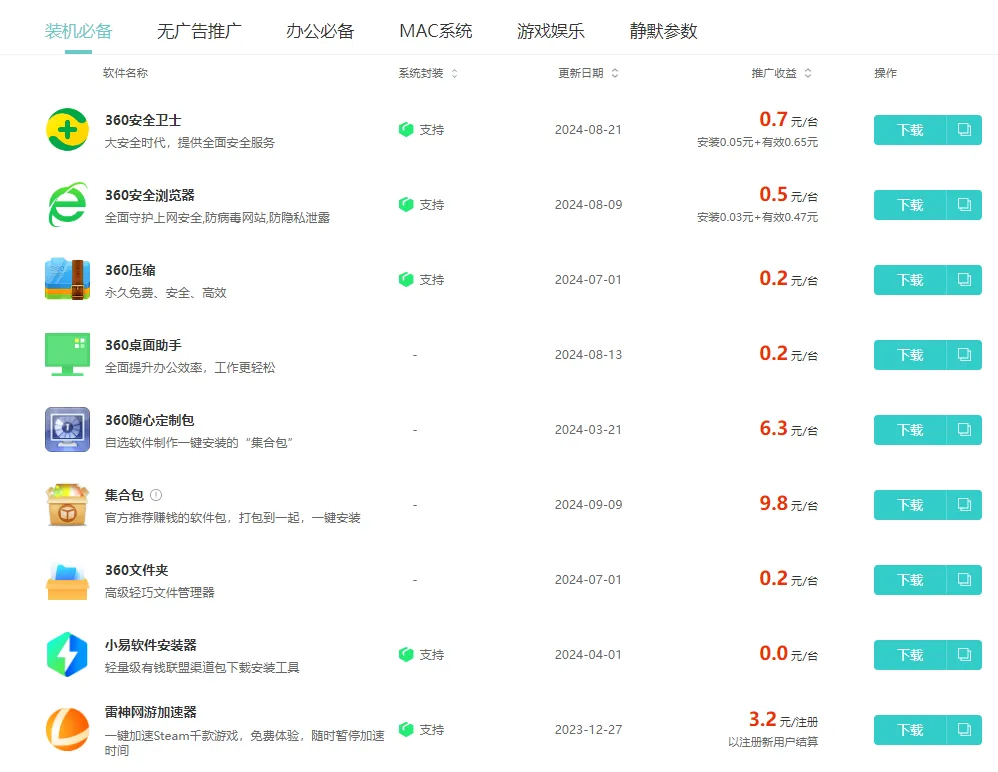
Task: Click 下载 for 360文件夹
Action: (x=910, y=580)
